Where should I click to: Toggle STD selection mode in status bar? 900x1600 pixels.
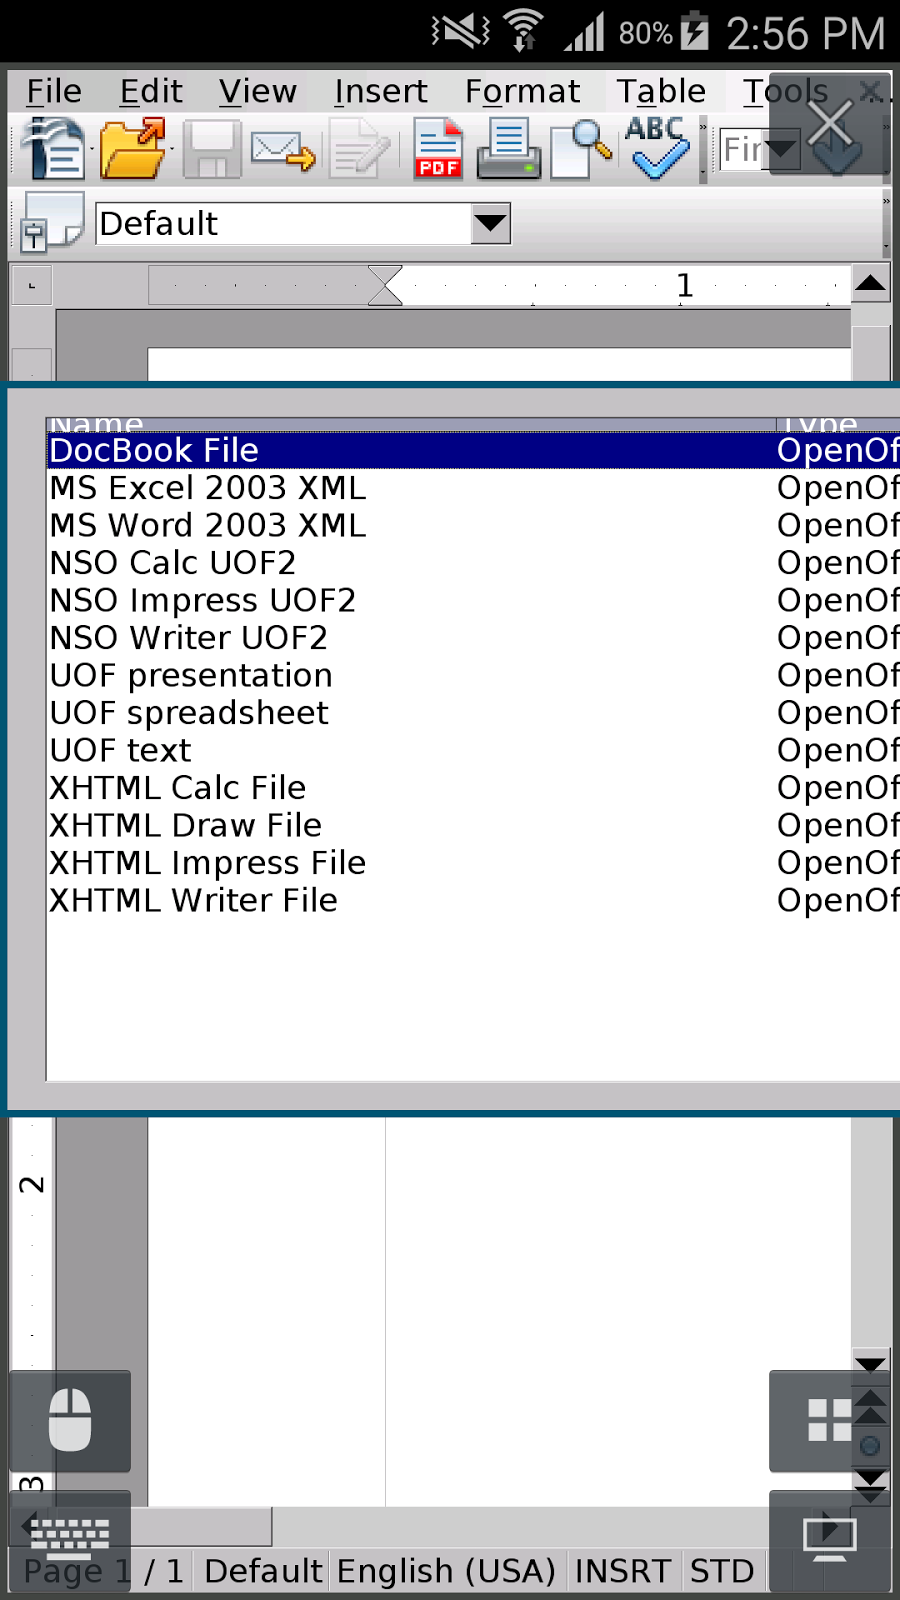pos(722,1571)
